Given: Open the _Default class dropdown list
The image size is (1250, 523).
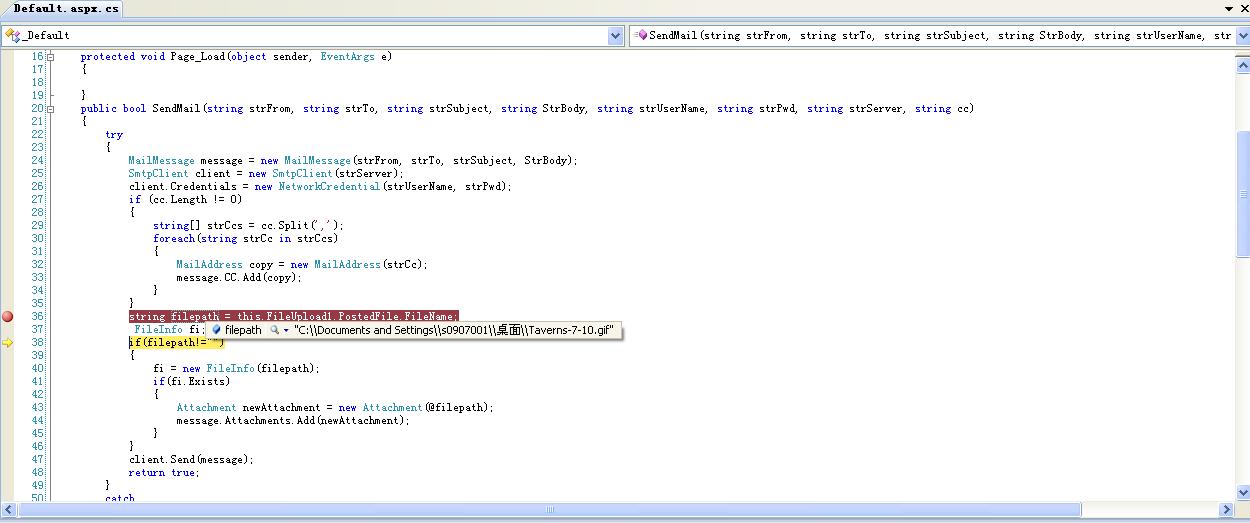Looking at the screenshot, I should coord(615,36).
